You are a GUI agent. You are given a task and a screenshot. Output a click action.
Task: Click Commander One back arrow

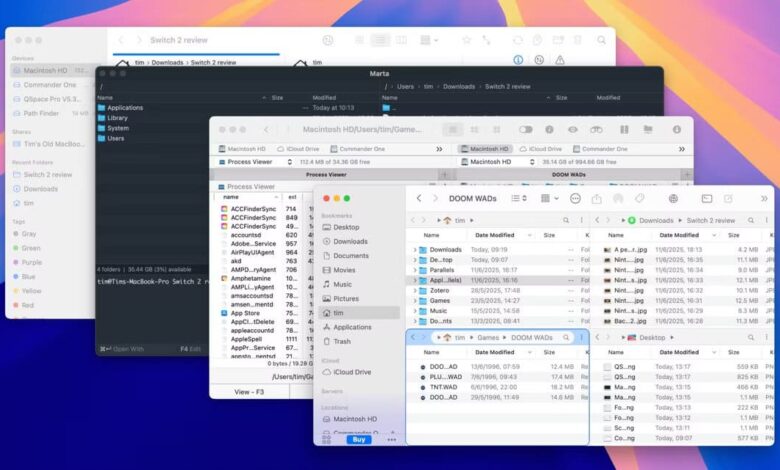[x=266, y=129]
